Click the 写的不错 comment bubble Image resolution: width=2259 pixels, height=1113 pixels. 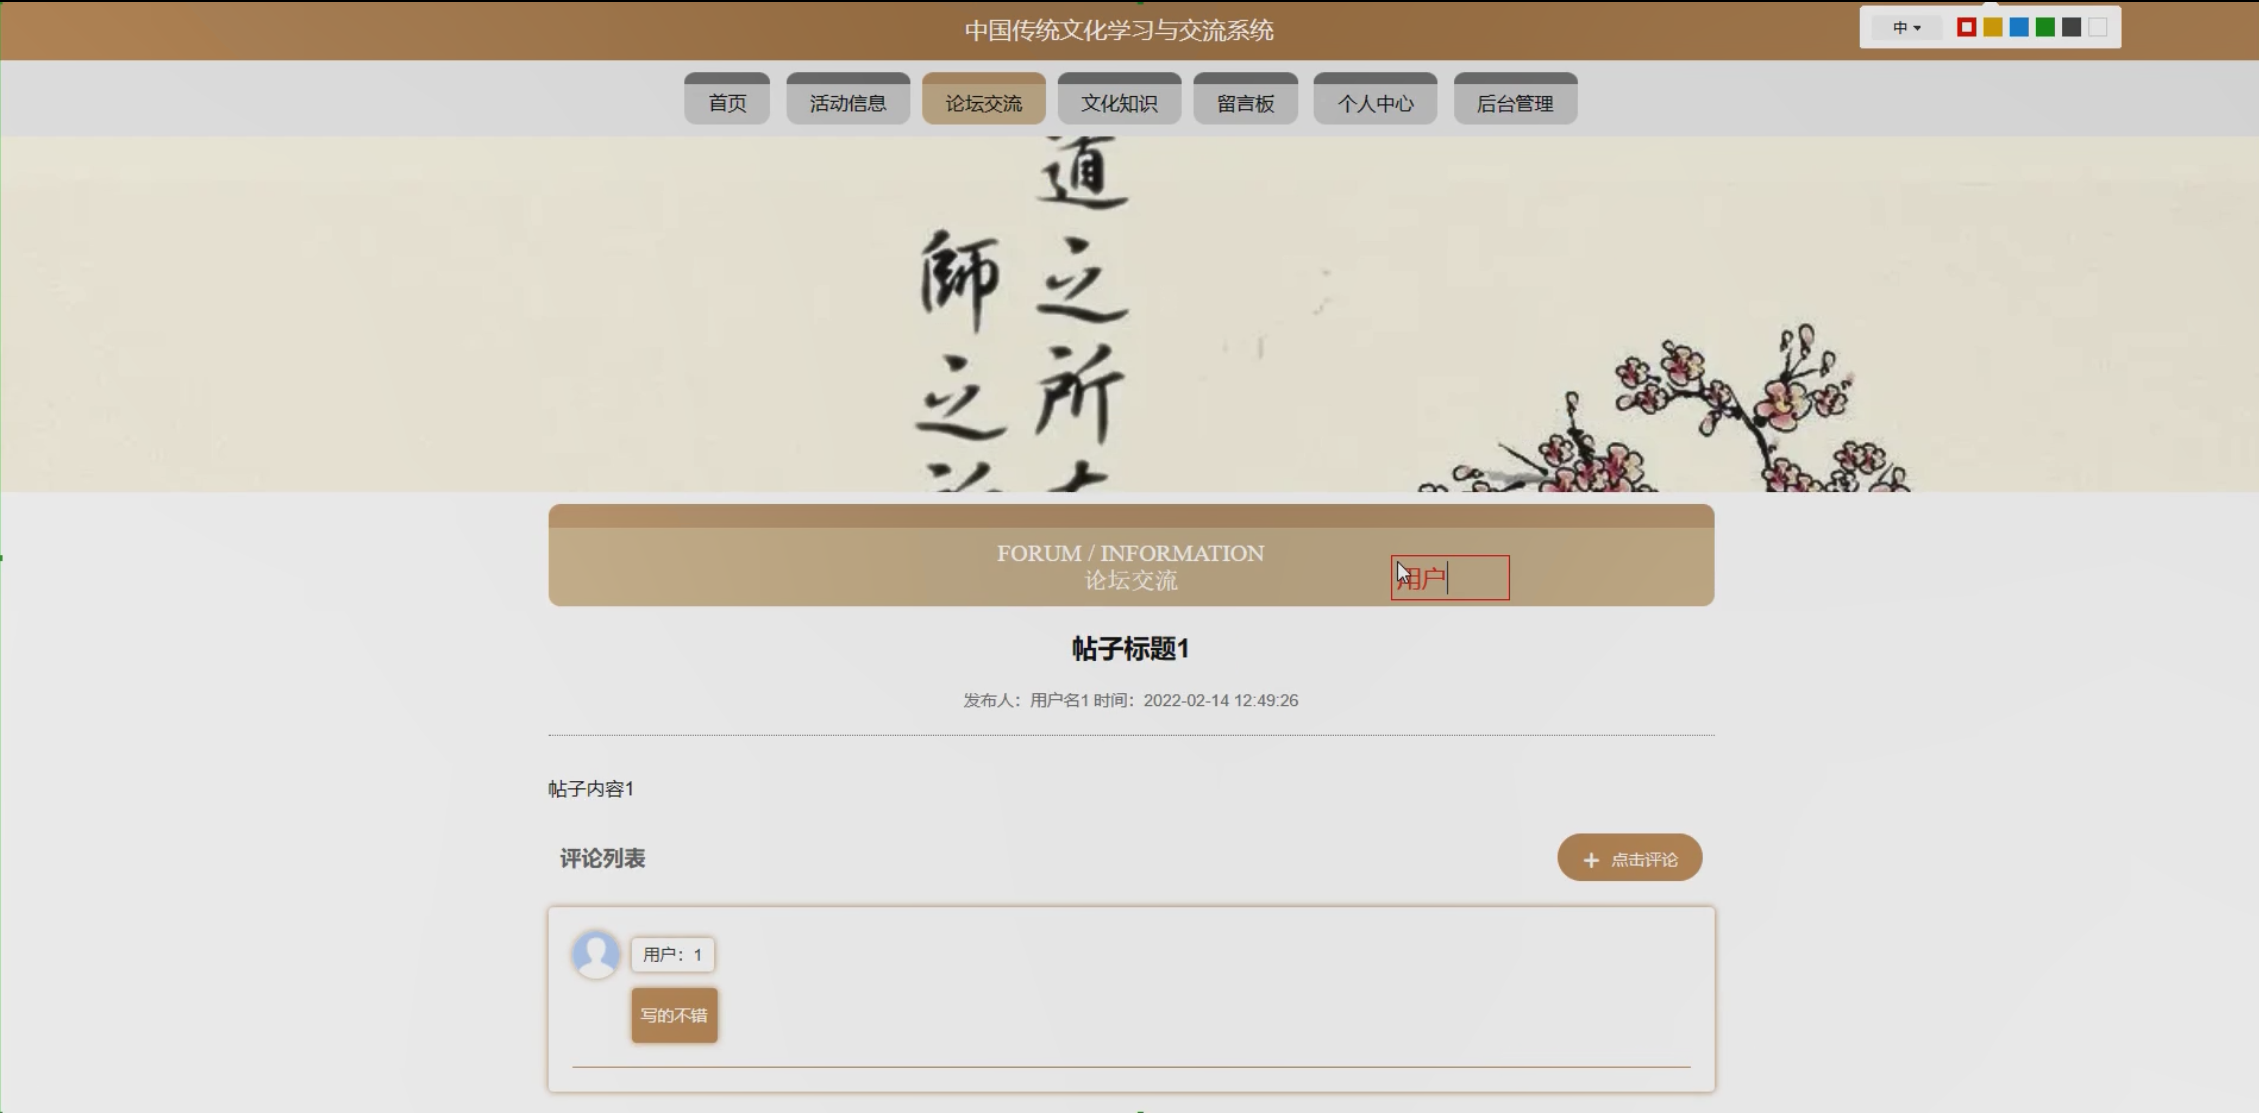674,1015
